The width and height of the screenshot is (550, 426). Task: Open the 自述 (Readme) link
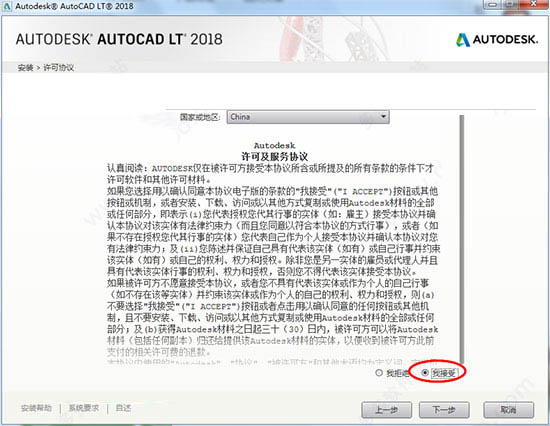(123, 408)
